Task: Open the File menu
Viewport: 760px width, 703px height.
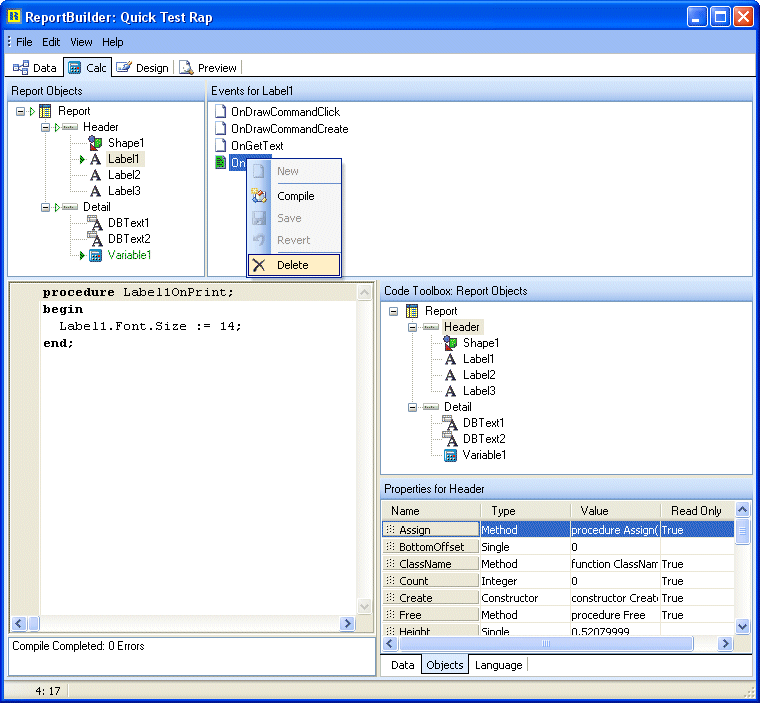Action: (24, 42)
